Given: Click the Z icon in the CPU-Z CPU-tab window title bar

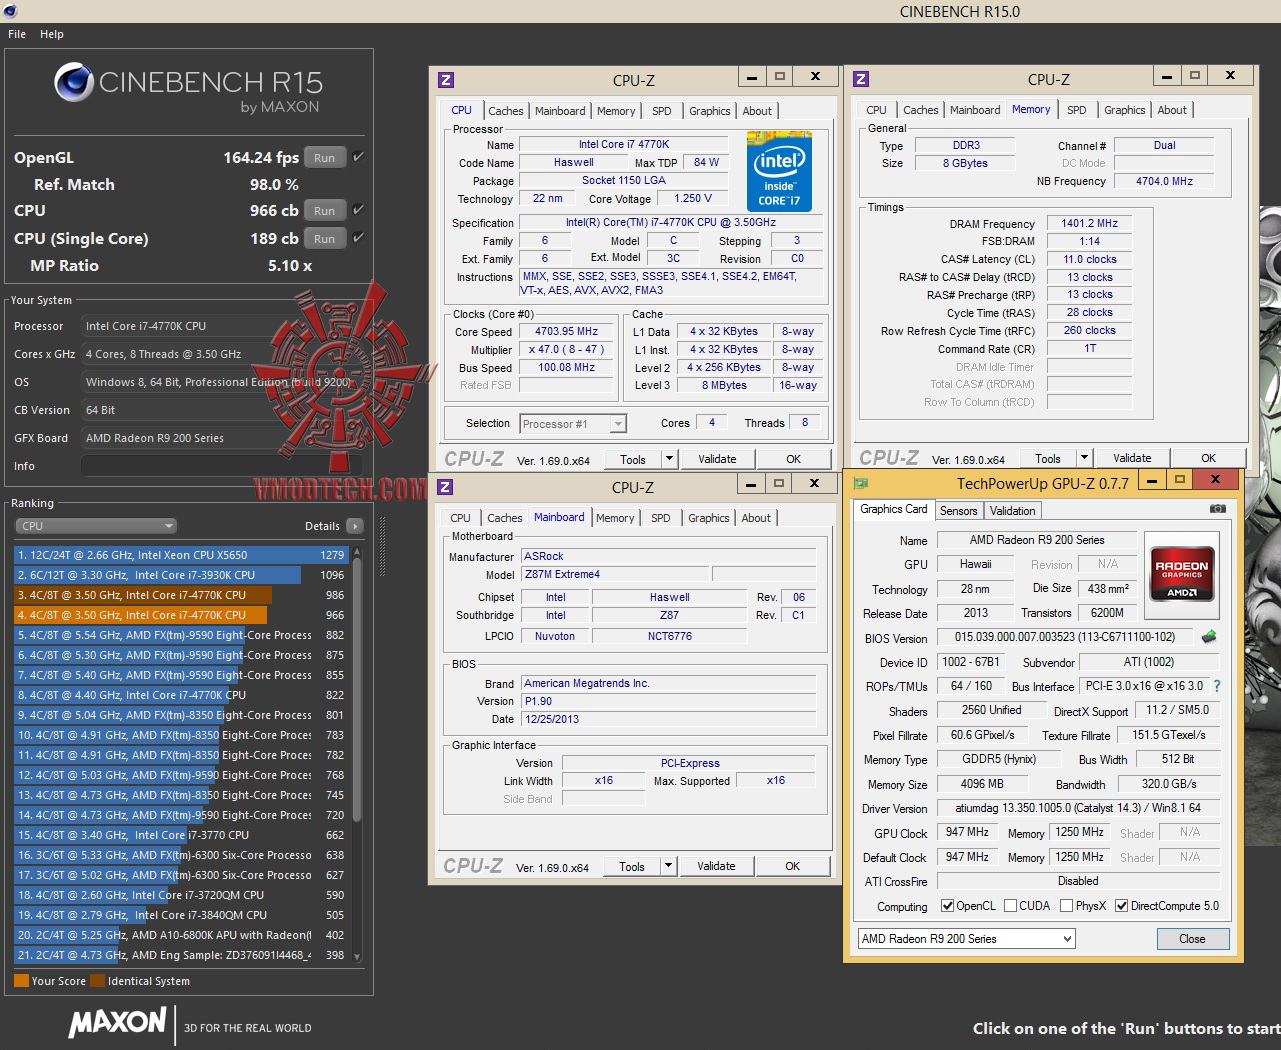Looking at the screenshot, I should pos(446,80).
